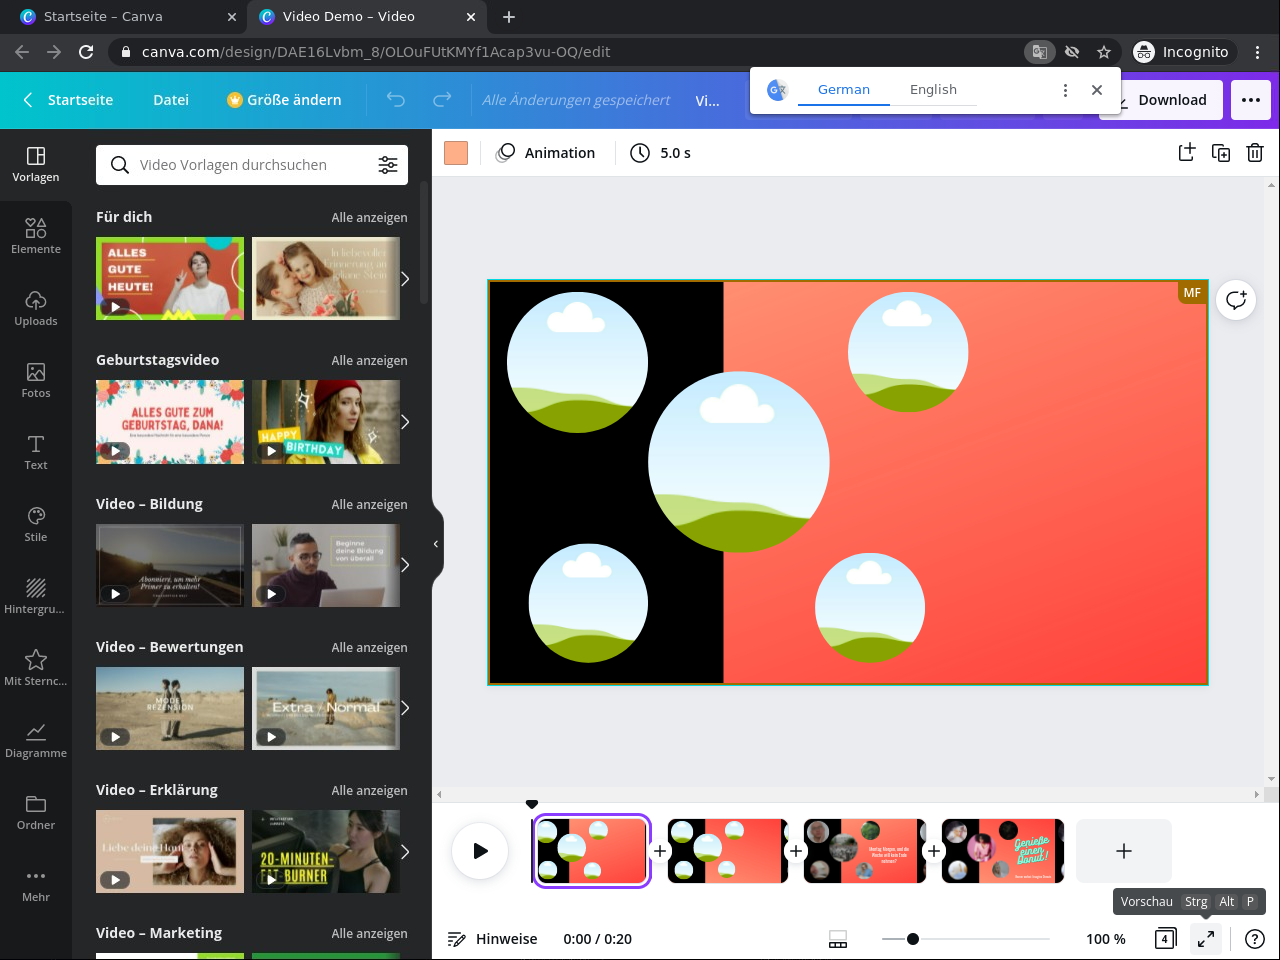The height and width of the screenshot is (960, 1280).
Task: Select English in the translate popup
Action: [933, 90]
